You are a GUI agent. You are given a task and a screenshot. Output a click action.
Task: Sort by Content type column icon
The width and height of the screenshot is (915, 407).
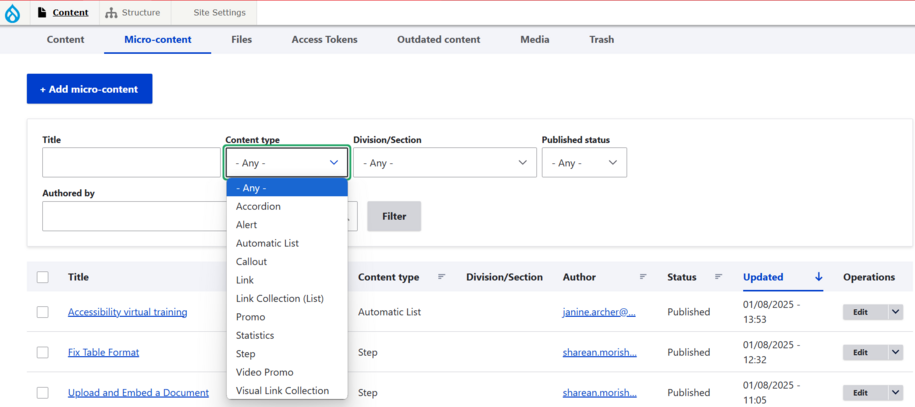click(442, 277)
